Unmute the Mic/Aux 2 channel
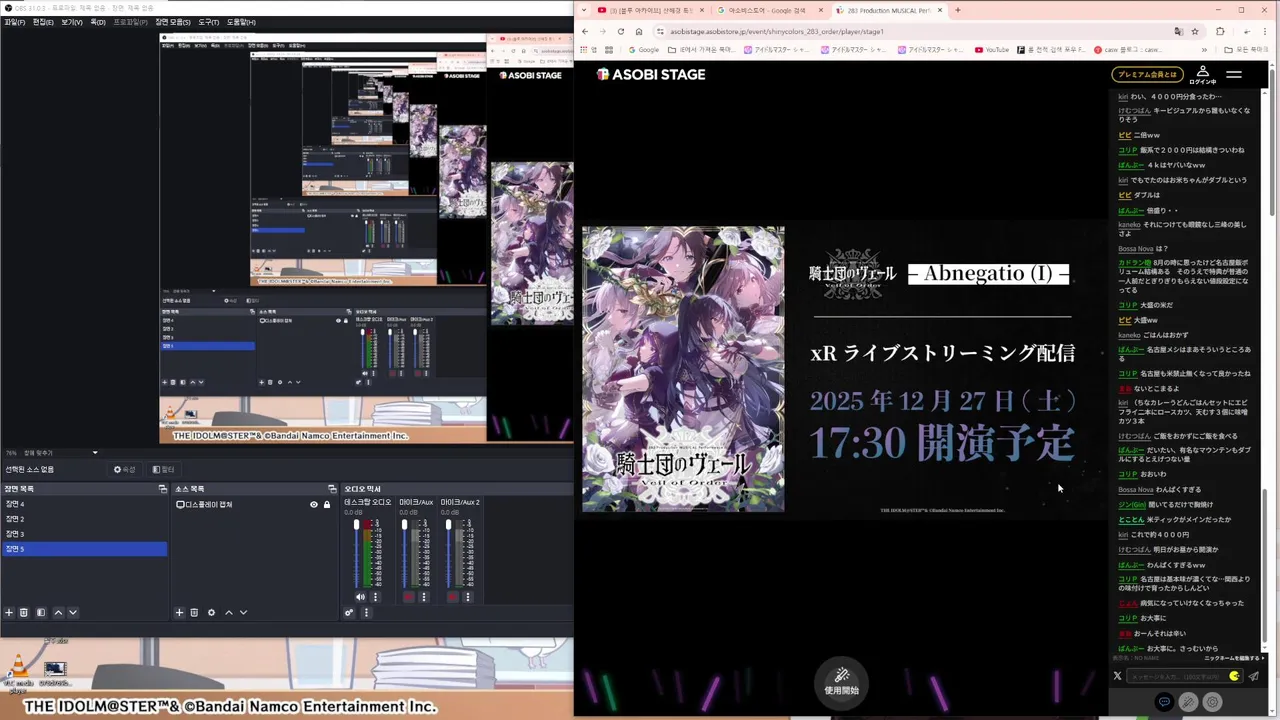This screenshot has height=720, width=1280. point(452,597)
